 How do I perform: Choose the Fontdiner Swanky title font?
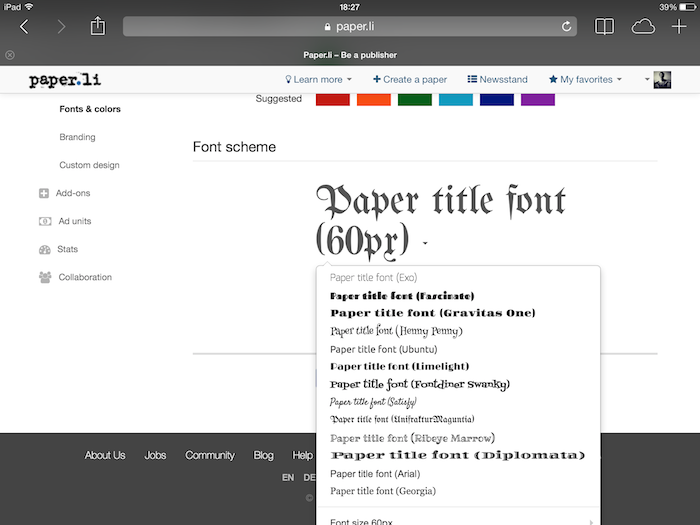tap(420, 384)
